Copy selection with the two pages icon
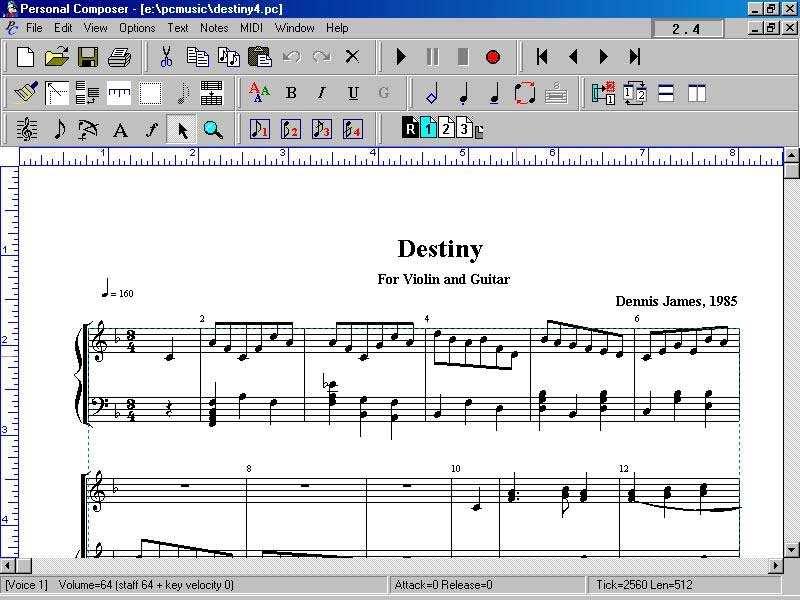The height and width of the screenshot is (600, 800). (x=197, y=57)
